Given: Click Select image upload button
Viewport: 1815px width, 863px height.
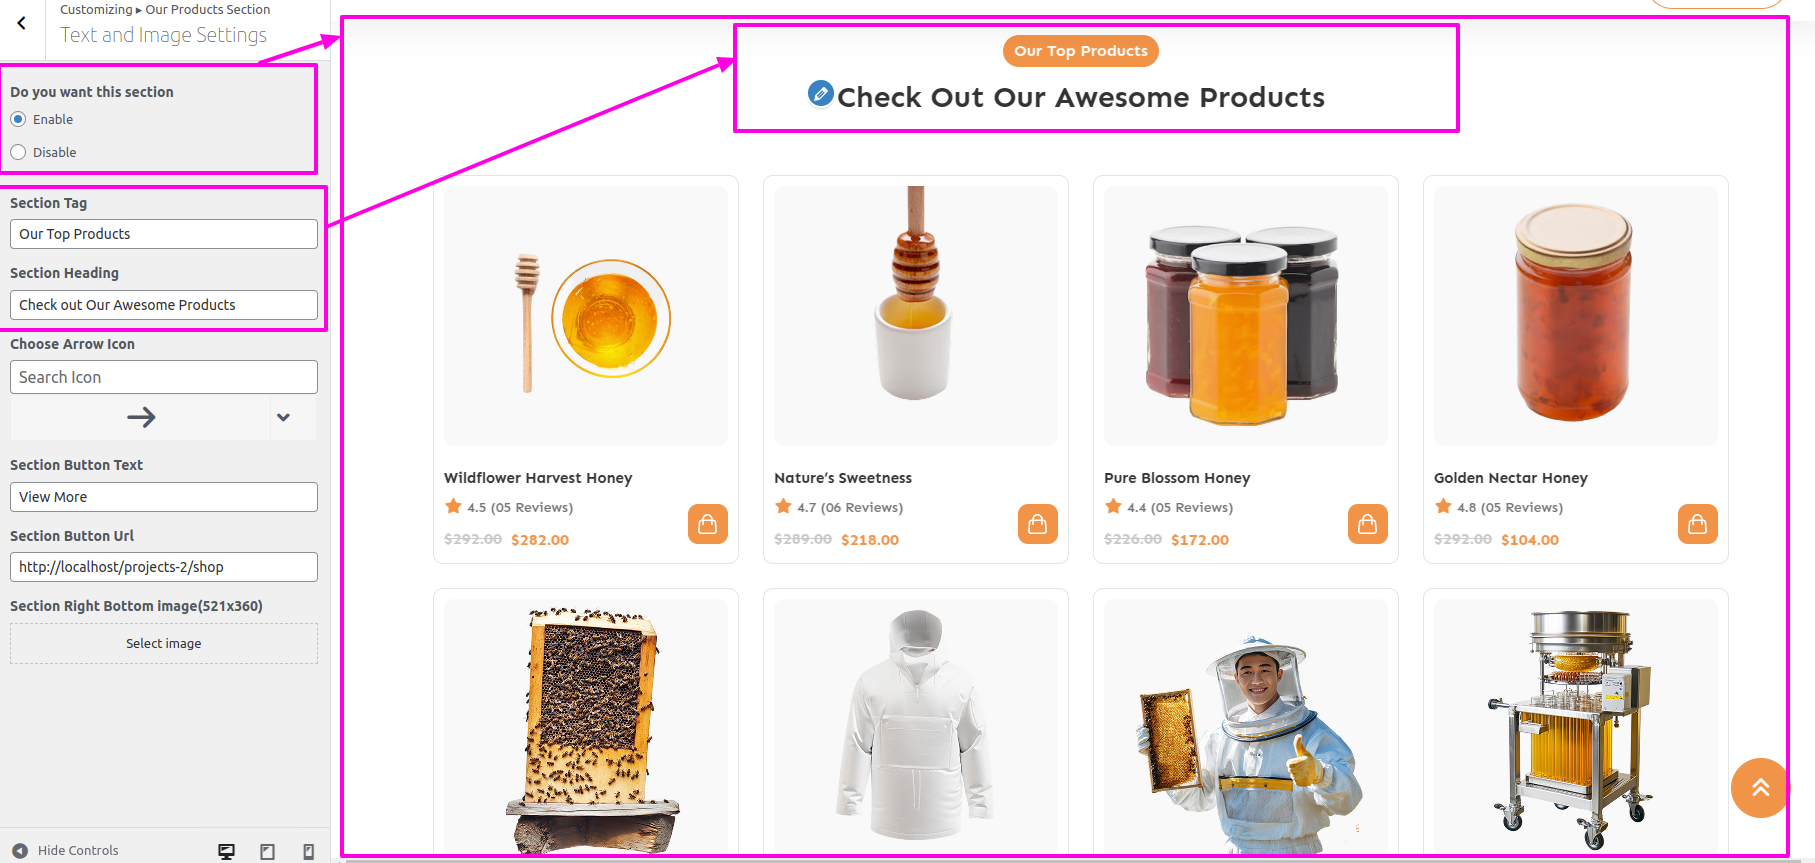Looking at the screenshot, I should pos(164,644).
